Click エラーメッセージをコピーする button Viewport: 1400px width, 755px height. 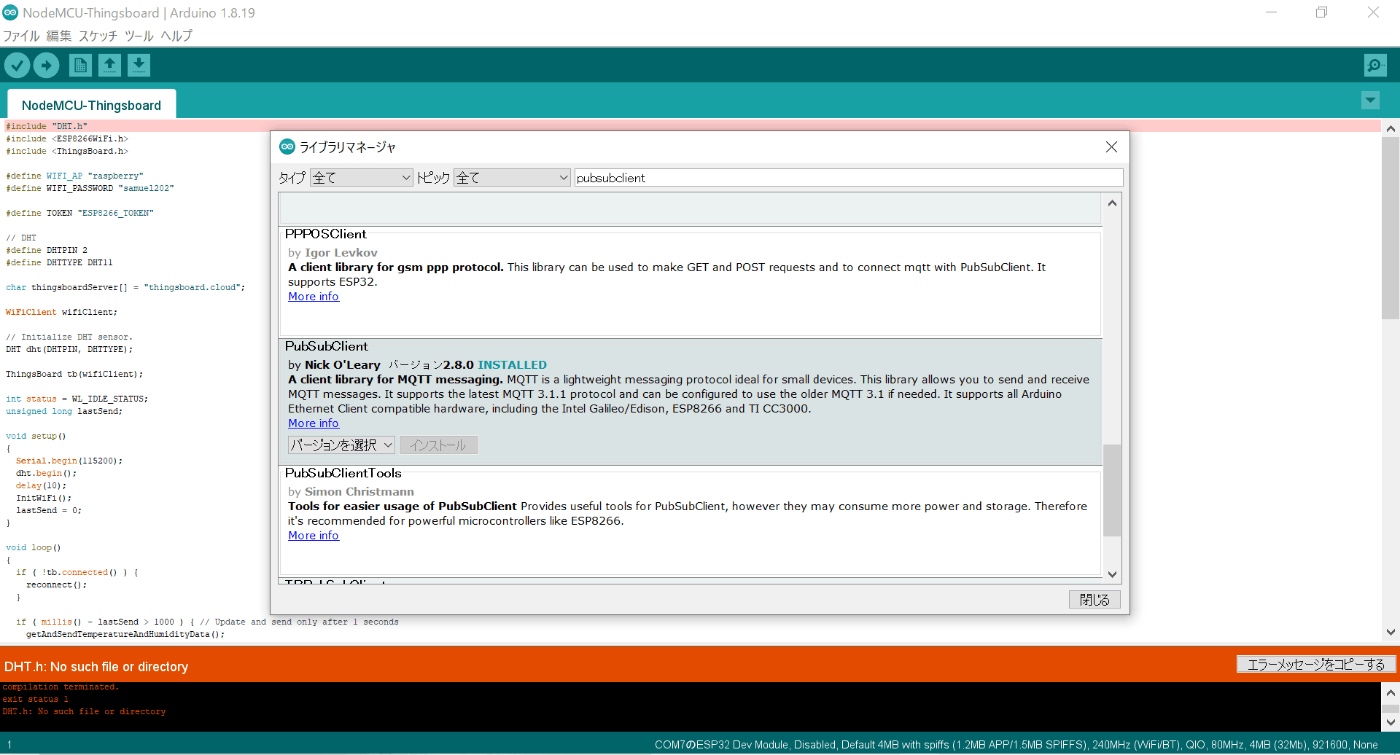point(1316,665)
